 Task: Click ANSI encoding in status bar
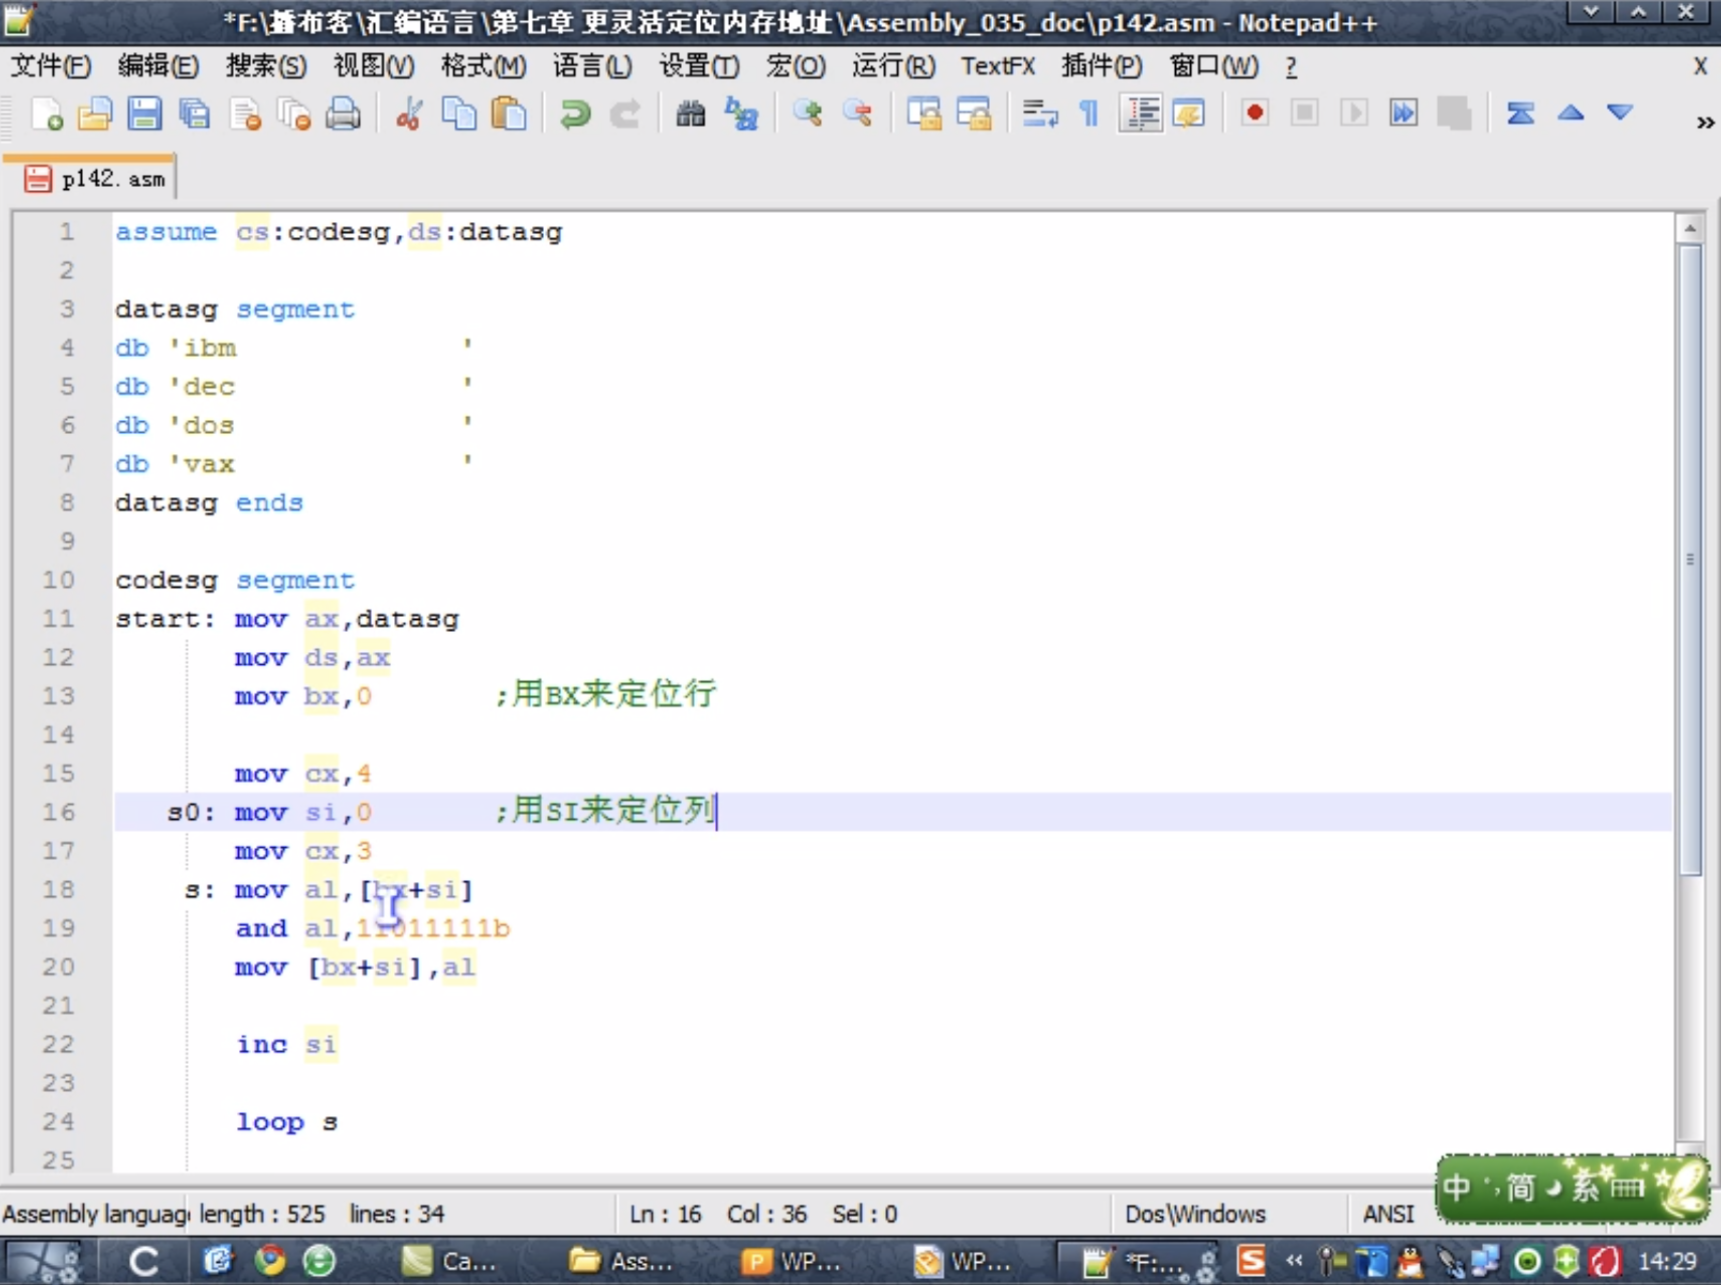pyautogui.click(x=1388, y=1214)
